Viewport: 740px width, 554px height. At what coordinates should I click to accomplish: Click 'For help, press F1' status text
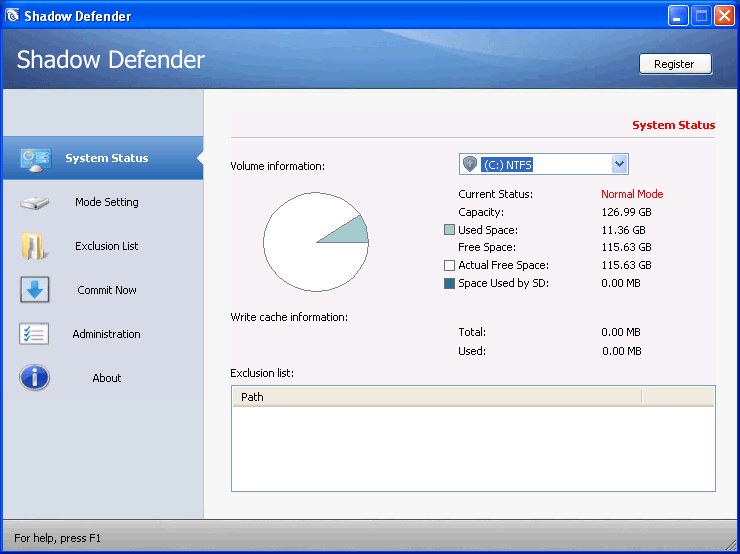[57, 538]
